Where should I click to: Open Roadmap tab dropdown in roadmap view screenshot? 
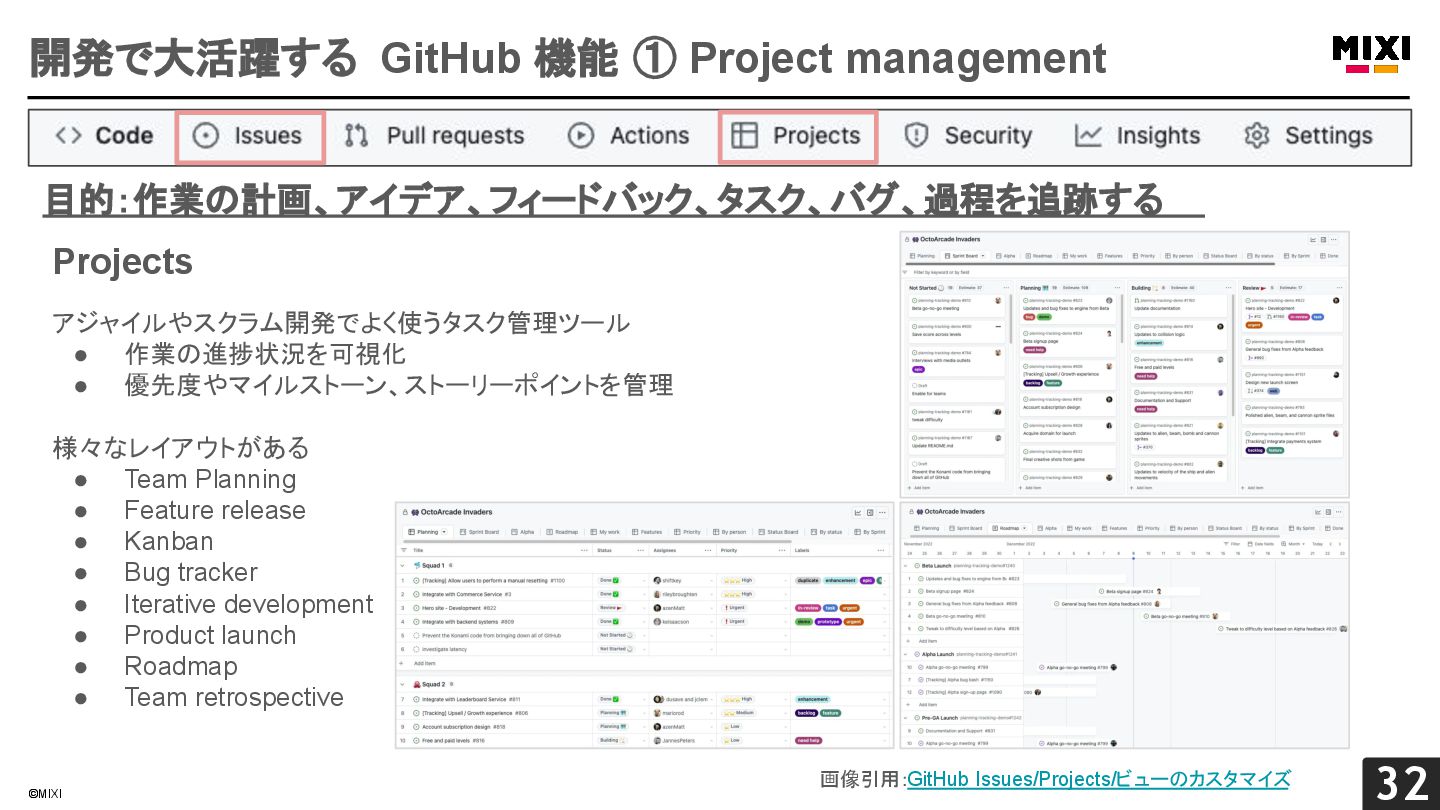click(x=1024, y=528)
